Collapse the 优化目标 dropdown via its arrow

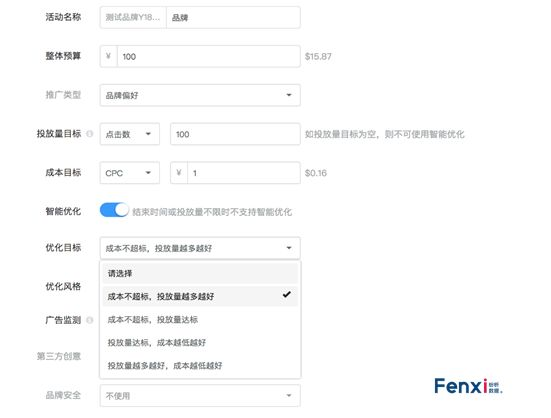pos(289,248)
